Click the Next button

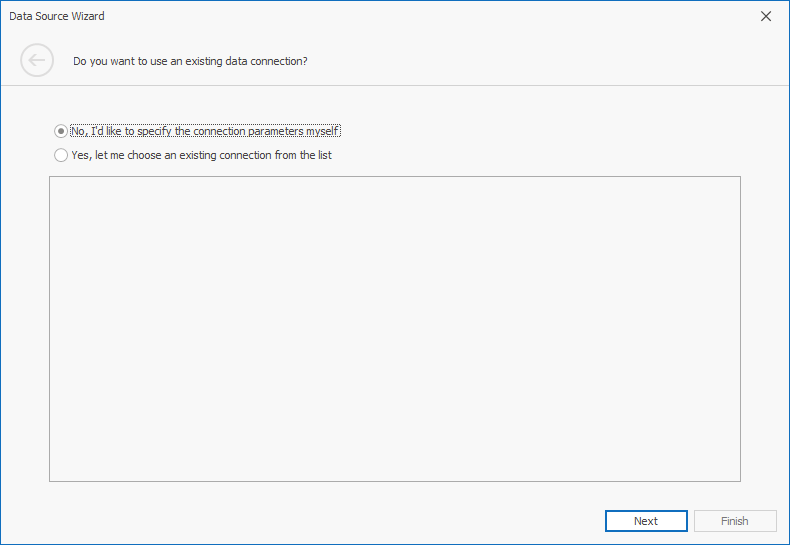pos(646,521)
